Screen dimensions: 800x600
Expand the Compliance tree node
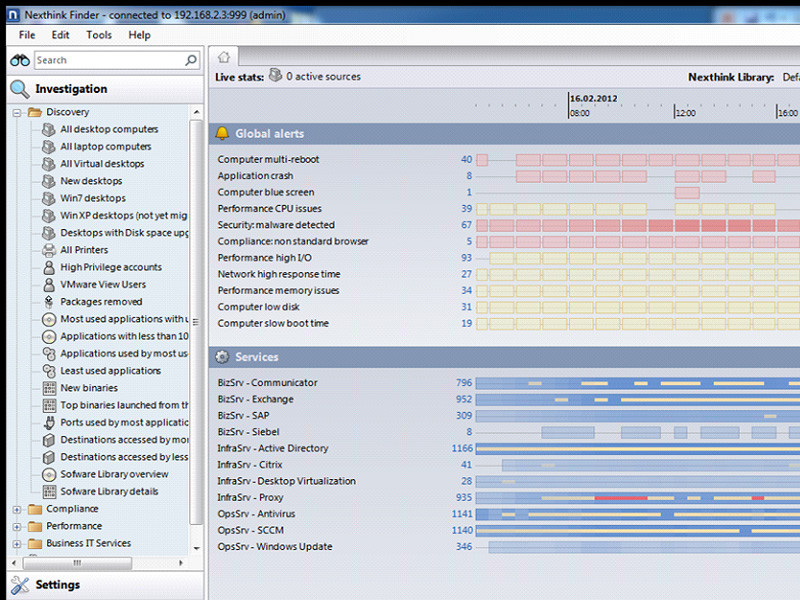click(17, 510)
